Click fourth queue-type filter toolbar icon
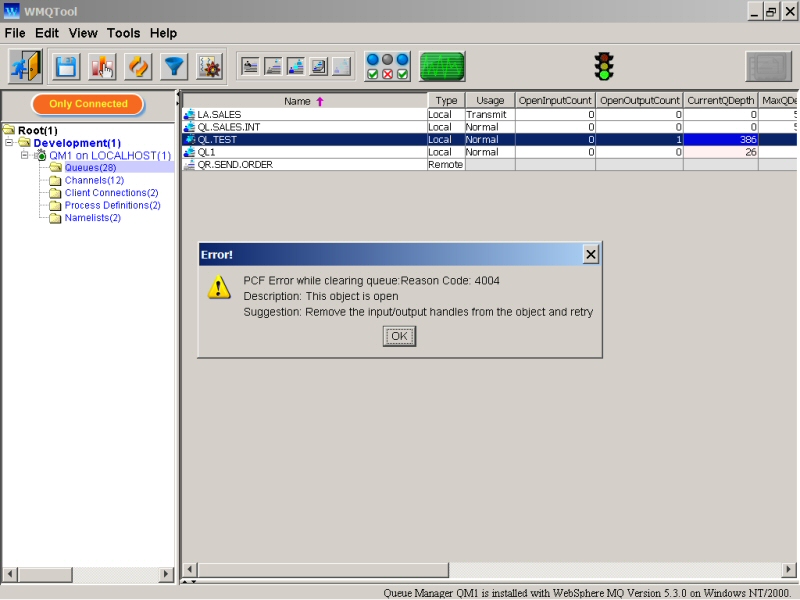 pyautogui.click(x=319, y=66)
